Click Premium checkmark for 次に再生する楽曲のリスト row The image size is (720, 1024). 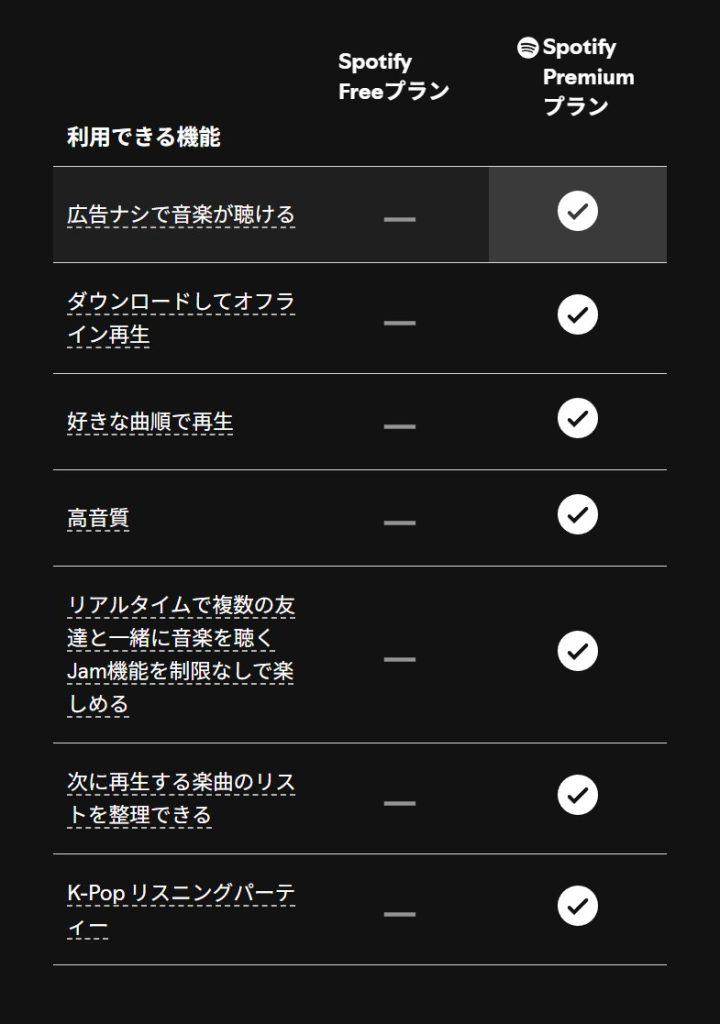pyautogui.click(x=578, y=795)
